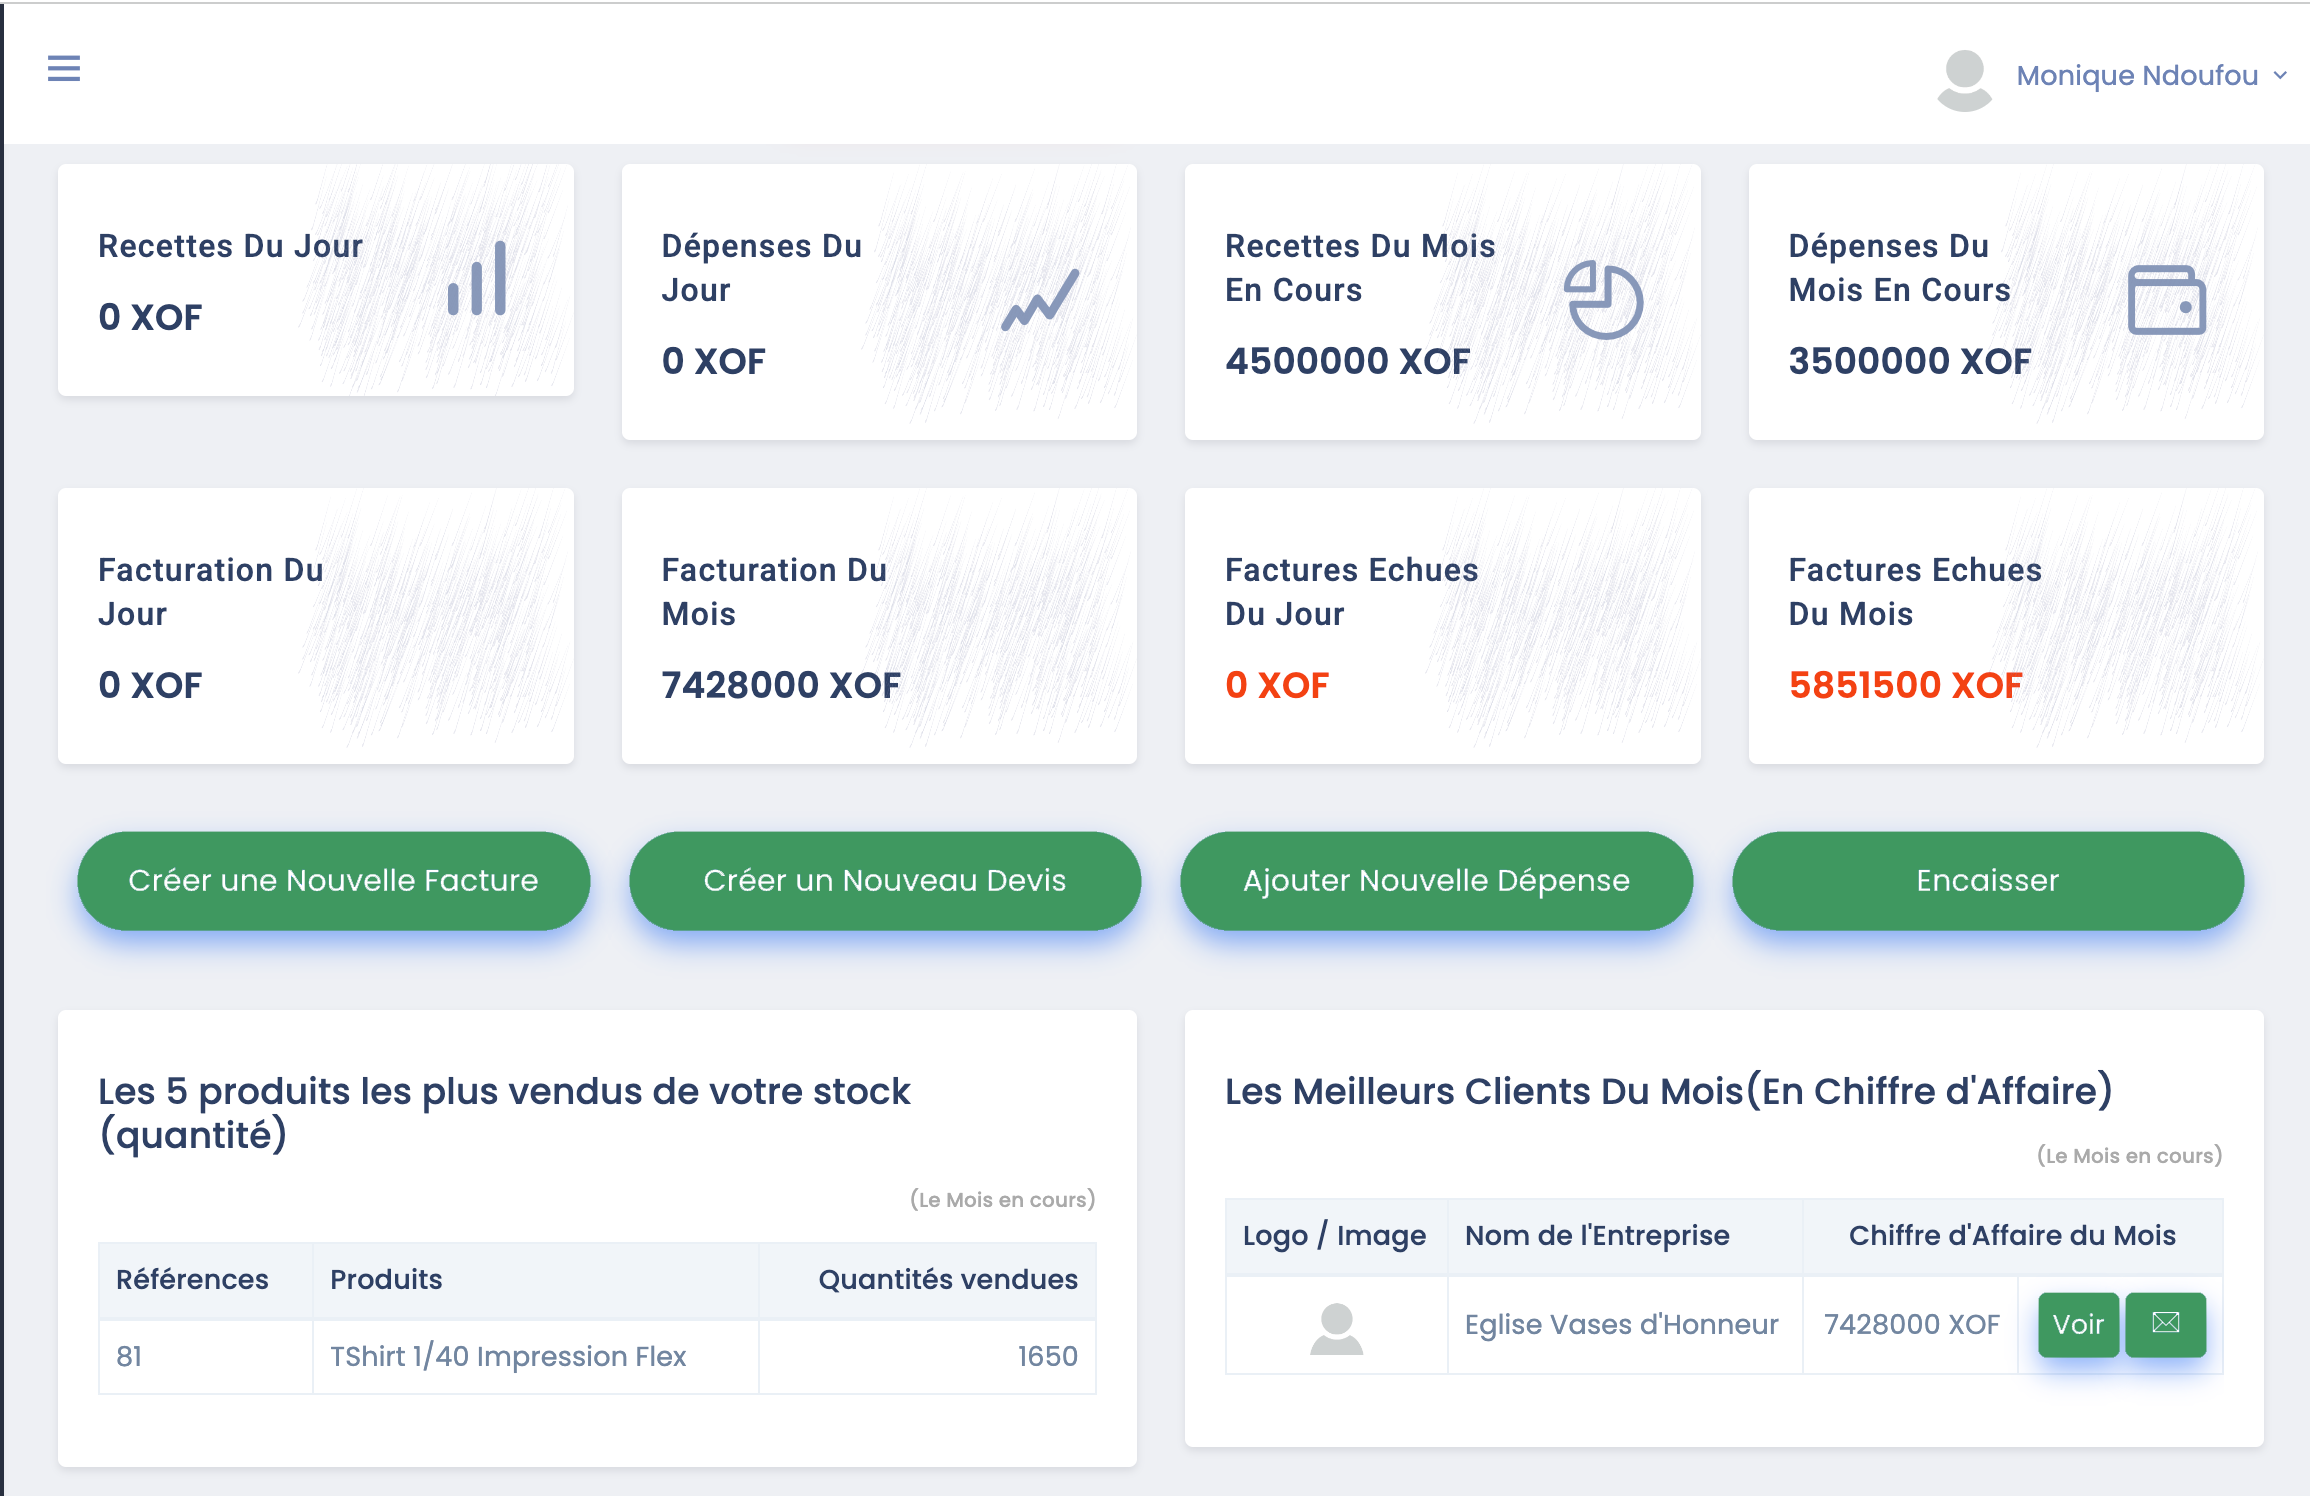Open the hamburger sidebar menu

coord(64,69)
